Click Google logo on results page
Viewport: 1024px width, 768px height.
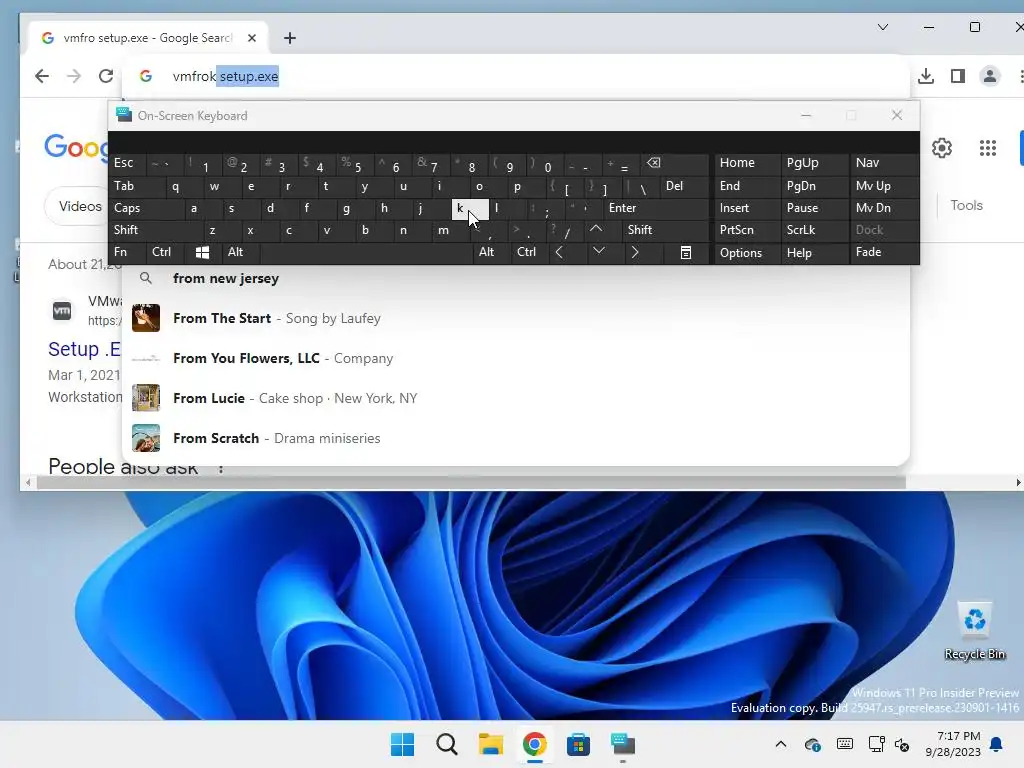[76, 148]
